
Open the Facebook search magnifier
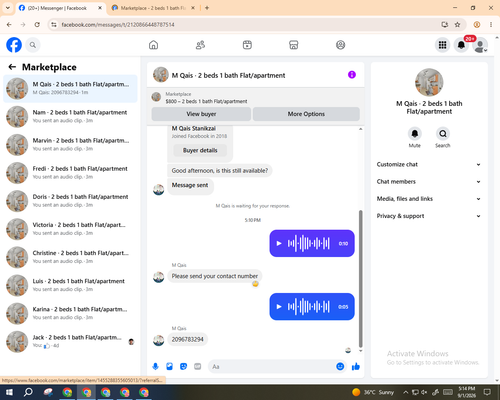33,45
